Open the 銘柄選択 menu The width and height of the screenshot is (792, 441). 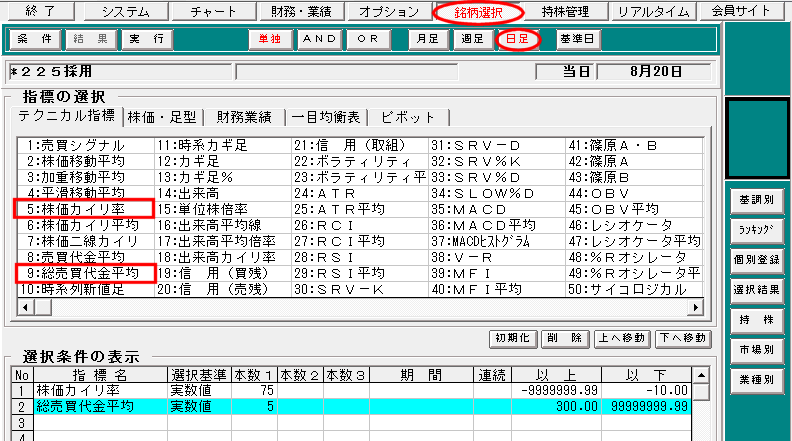[479, 12]
